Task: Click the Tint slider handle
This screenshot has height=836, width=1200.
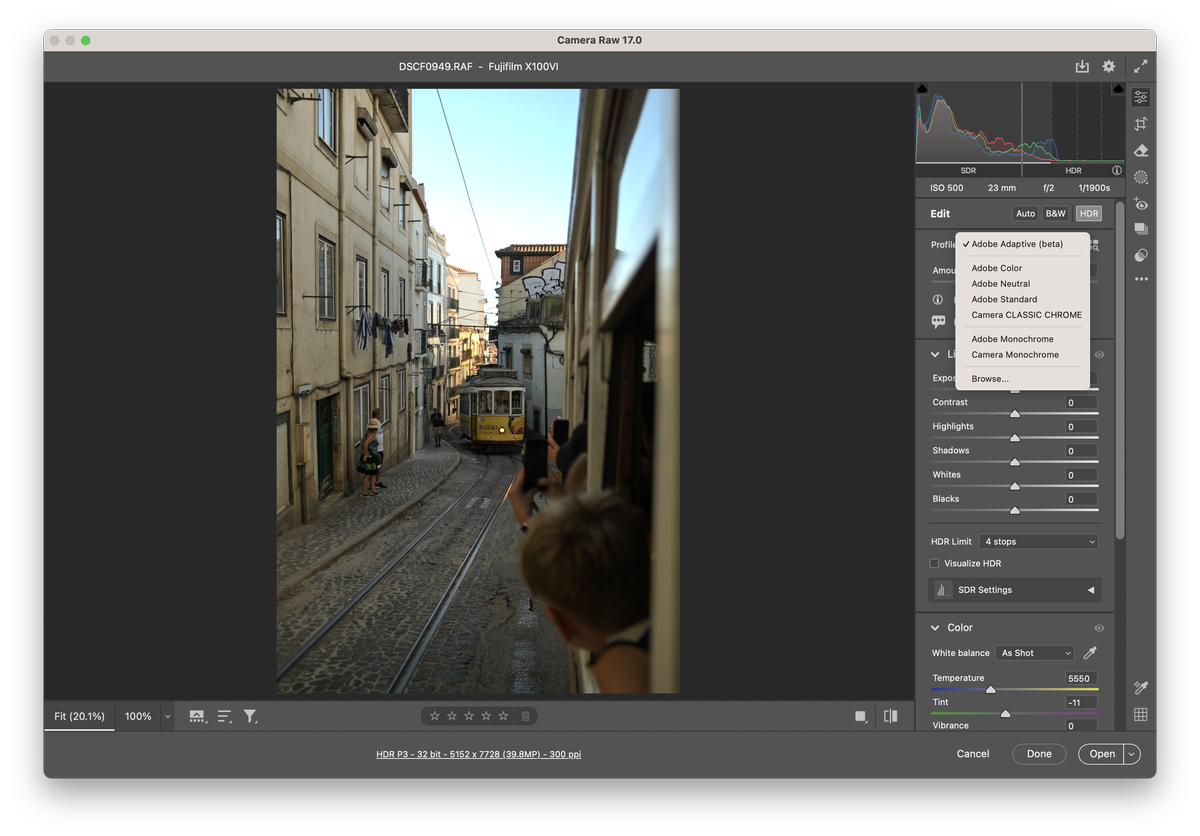Action: click(x=1005, y=714)
